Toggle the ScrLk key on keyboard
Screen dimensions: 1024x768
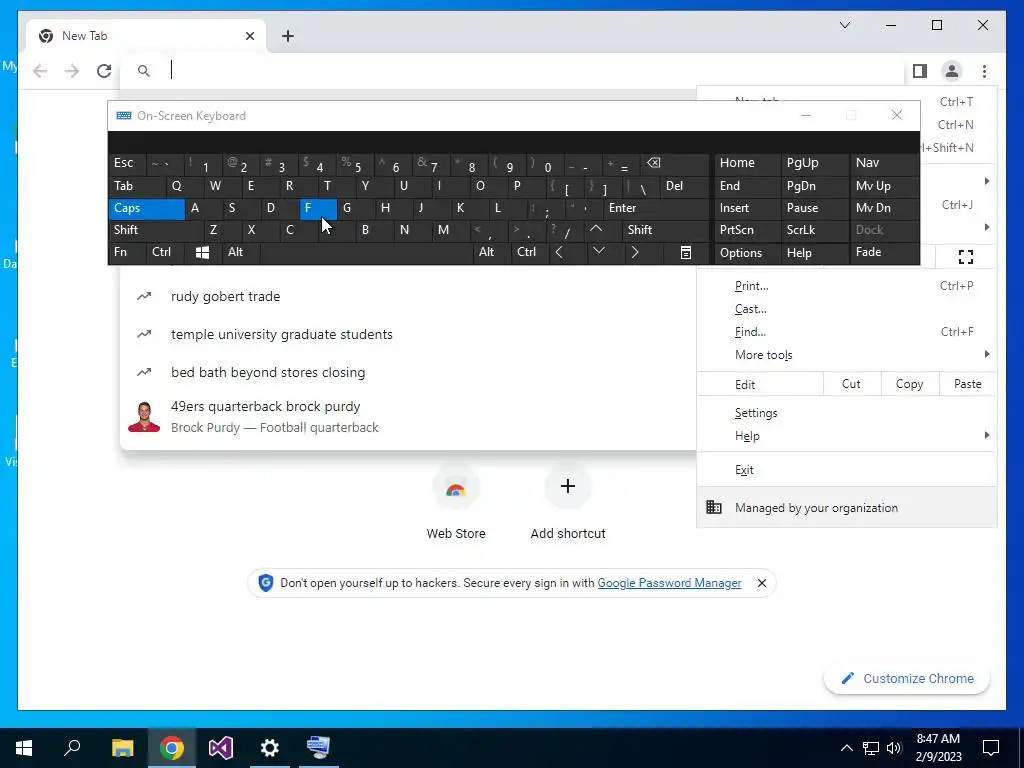point(814,230)
